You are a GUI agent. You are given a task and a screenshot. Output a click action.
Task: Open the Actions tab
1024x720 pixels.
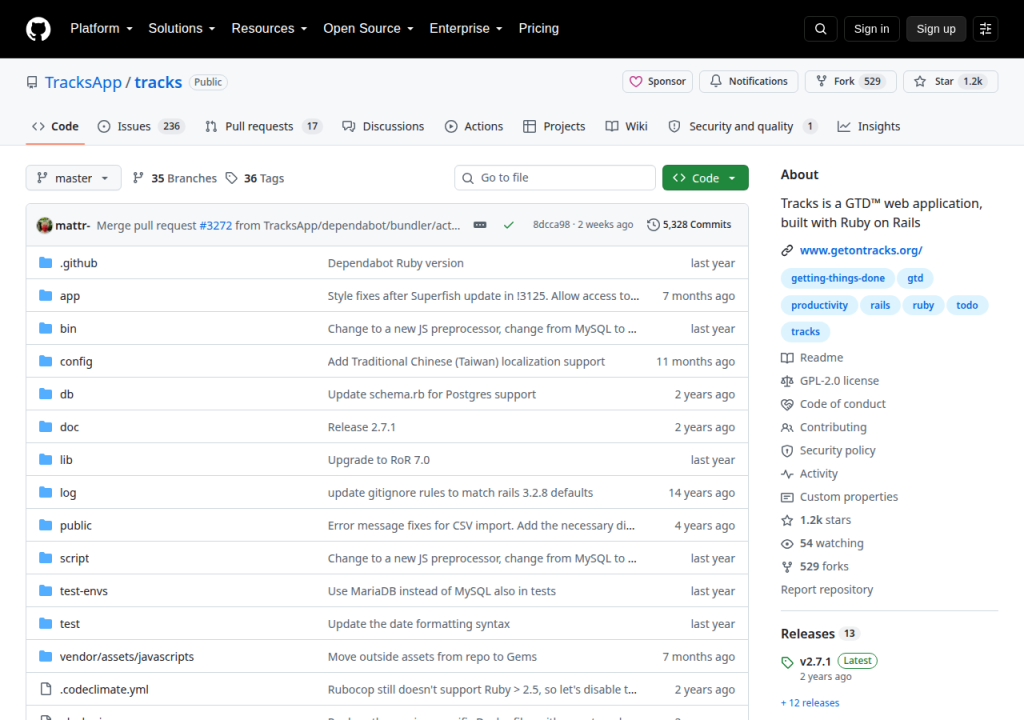(x=474, y=126)
